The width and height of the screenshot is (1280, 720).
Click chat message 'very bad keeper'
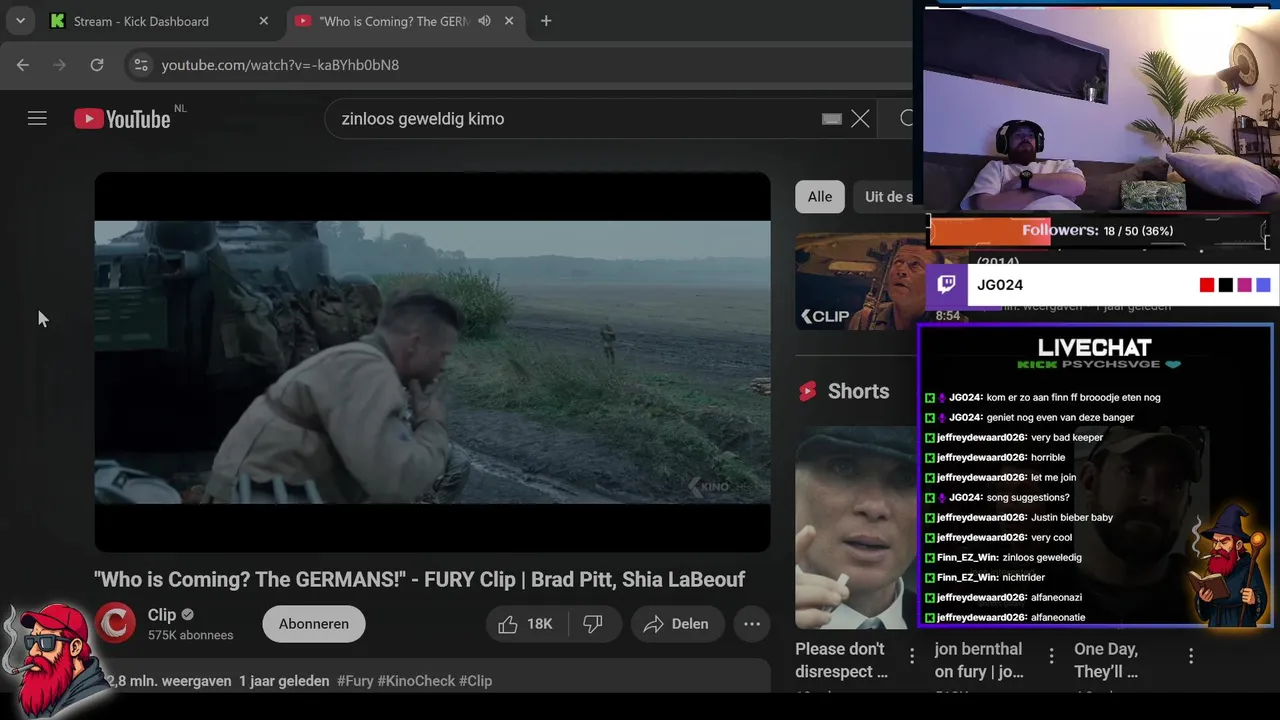coord(1066,437)
